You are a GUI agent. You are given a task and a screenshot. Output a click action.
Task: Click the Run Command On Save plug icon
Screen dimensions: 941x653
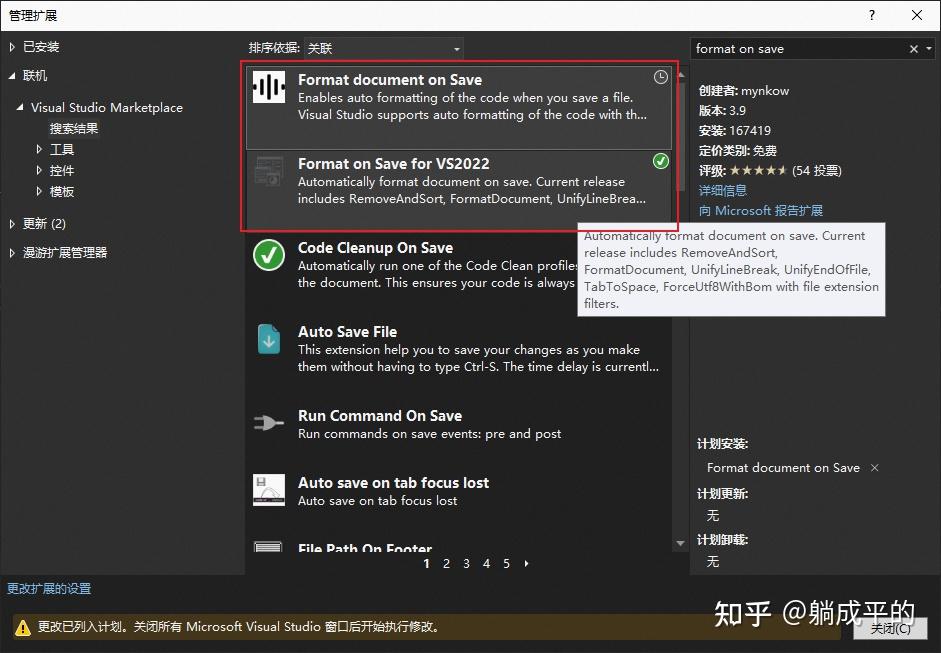[268, 423]
